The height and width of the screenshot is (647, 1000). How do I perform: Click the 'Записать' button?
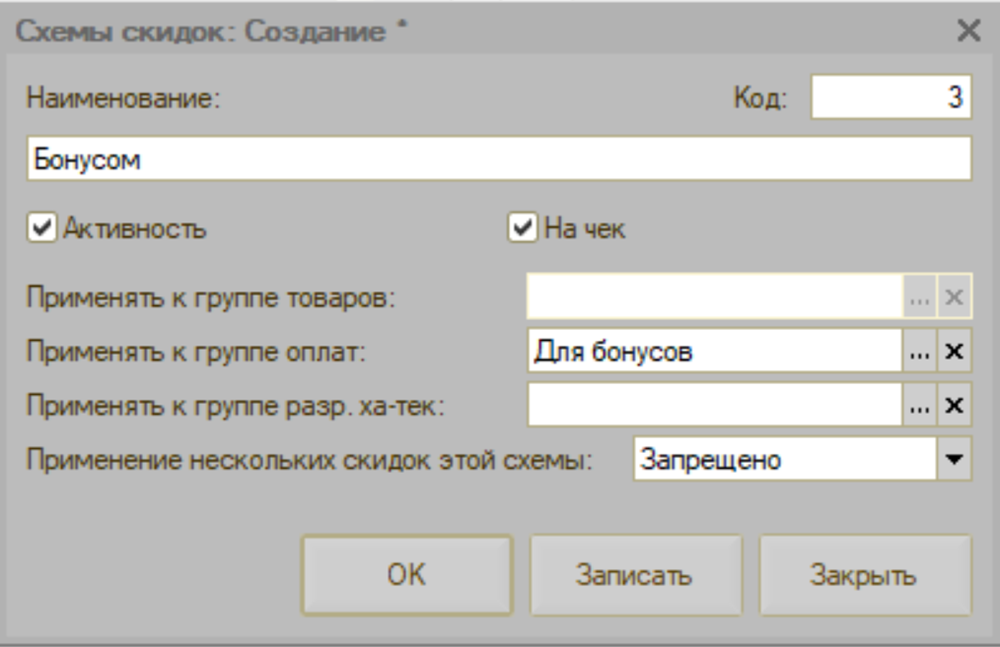tap(635, 576)
